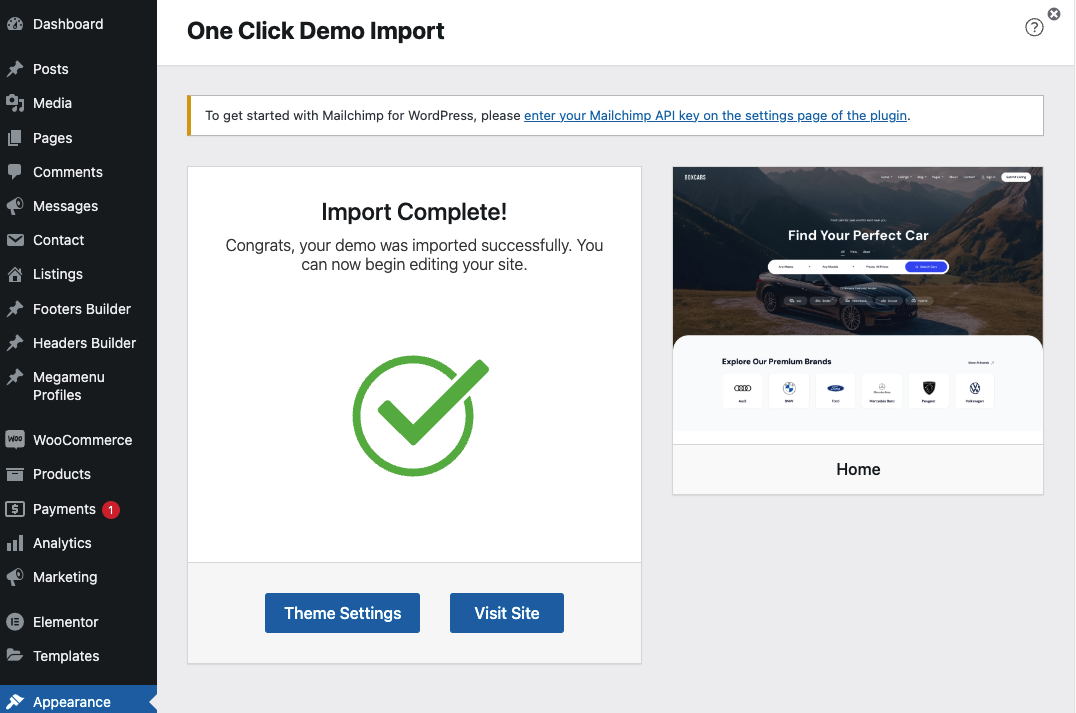The width and height of the screenshot is (1076, 713).
Task: Open the Pages menu item
Action: [x=52, y=138]
